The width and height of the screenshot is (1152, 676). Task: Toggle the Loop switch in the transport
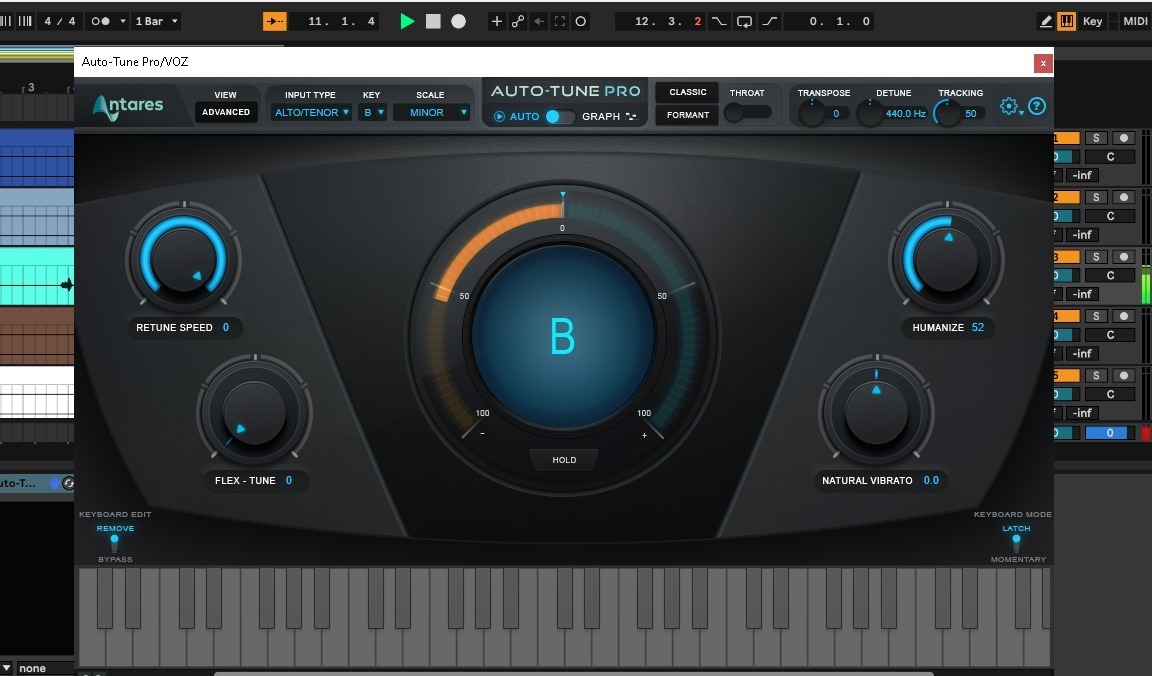tap(744, 21)
